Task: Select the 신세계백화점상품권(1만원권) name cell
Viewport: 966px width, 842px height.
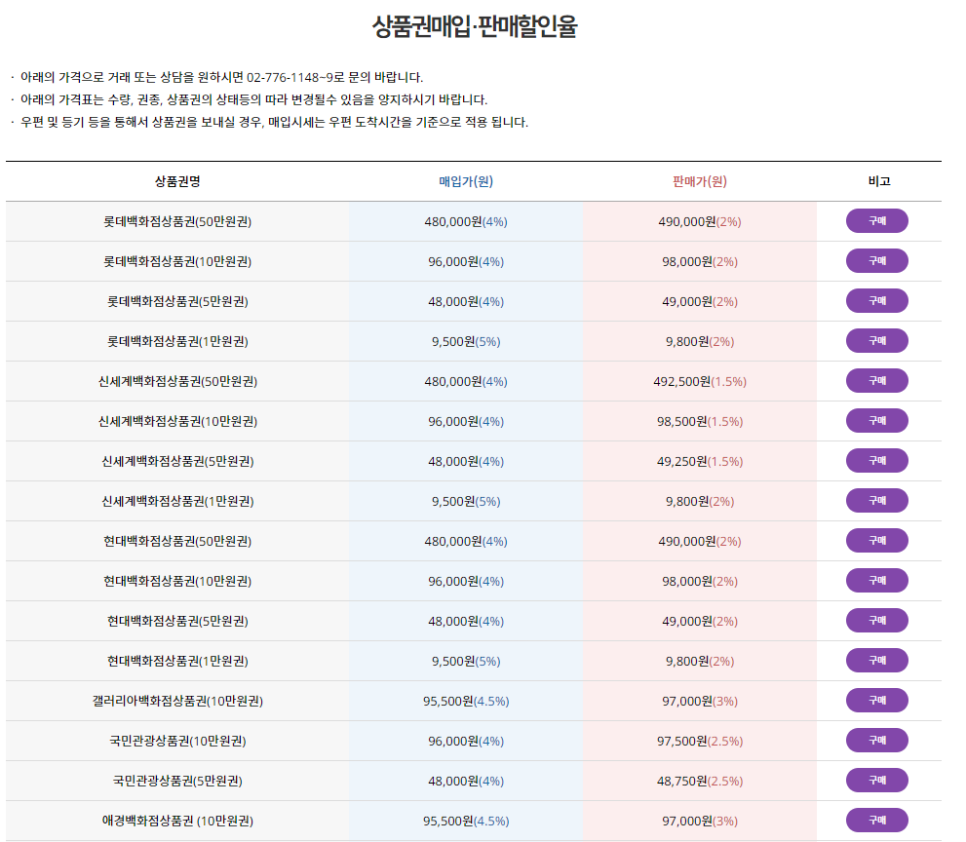Action: click(177, 502)
